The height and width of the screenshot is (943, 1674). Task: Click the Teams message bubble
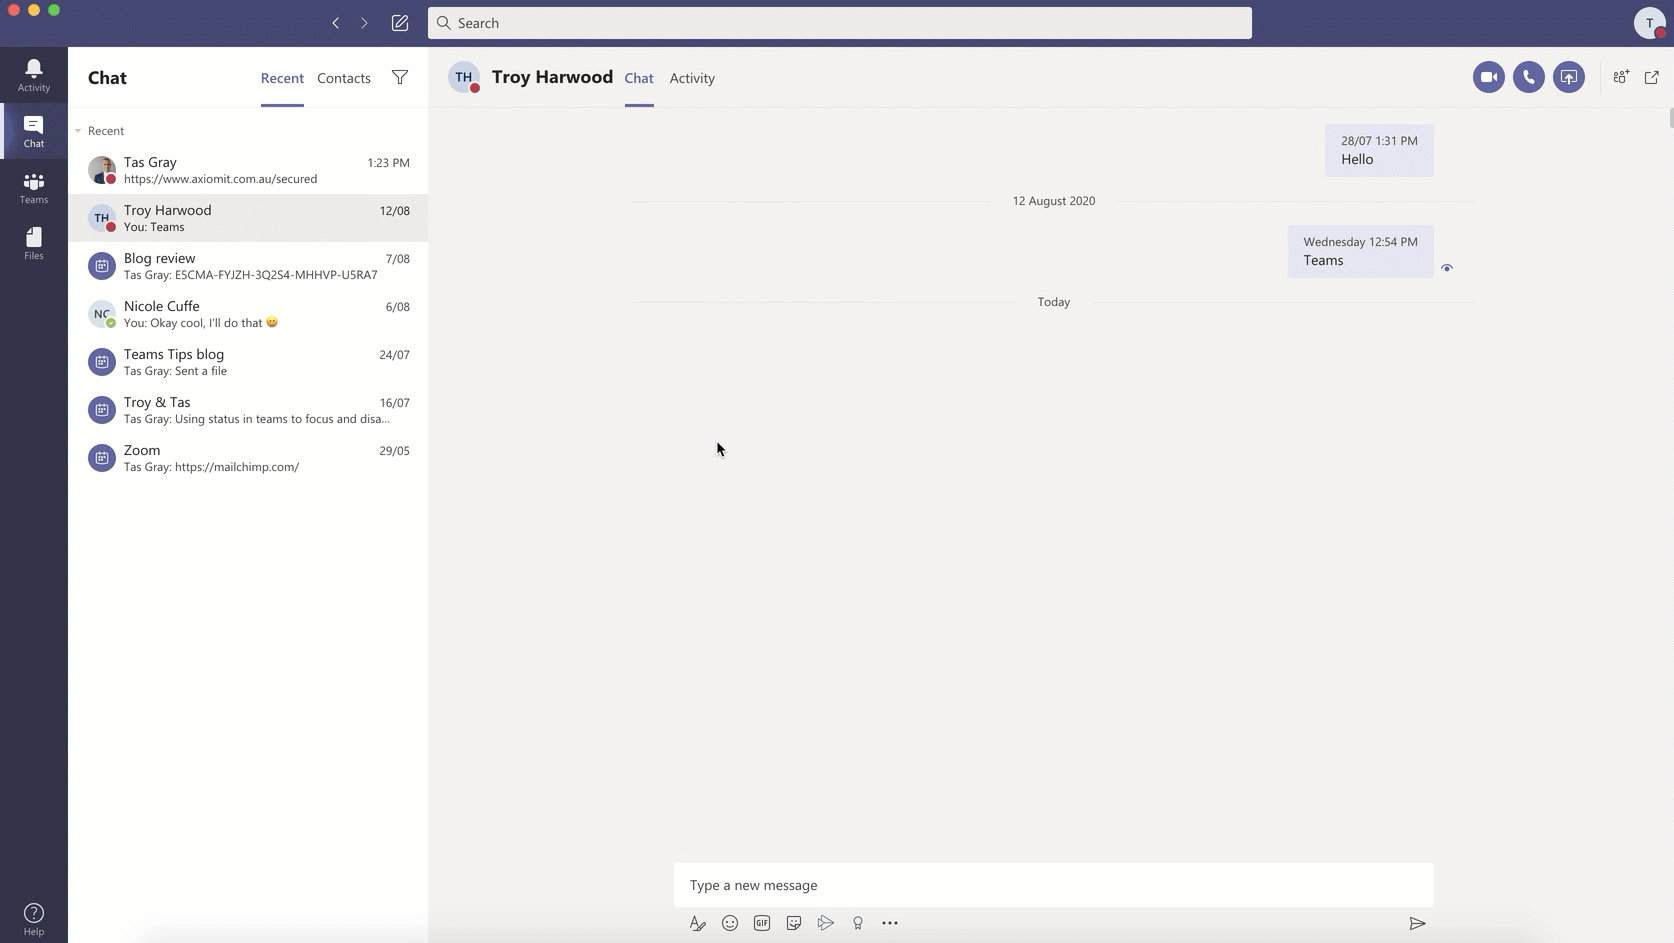tap(1360, 251)
